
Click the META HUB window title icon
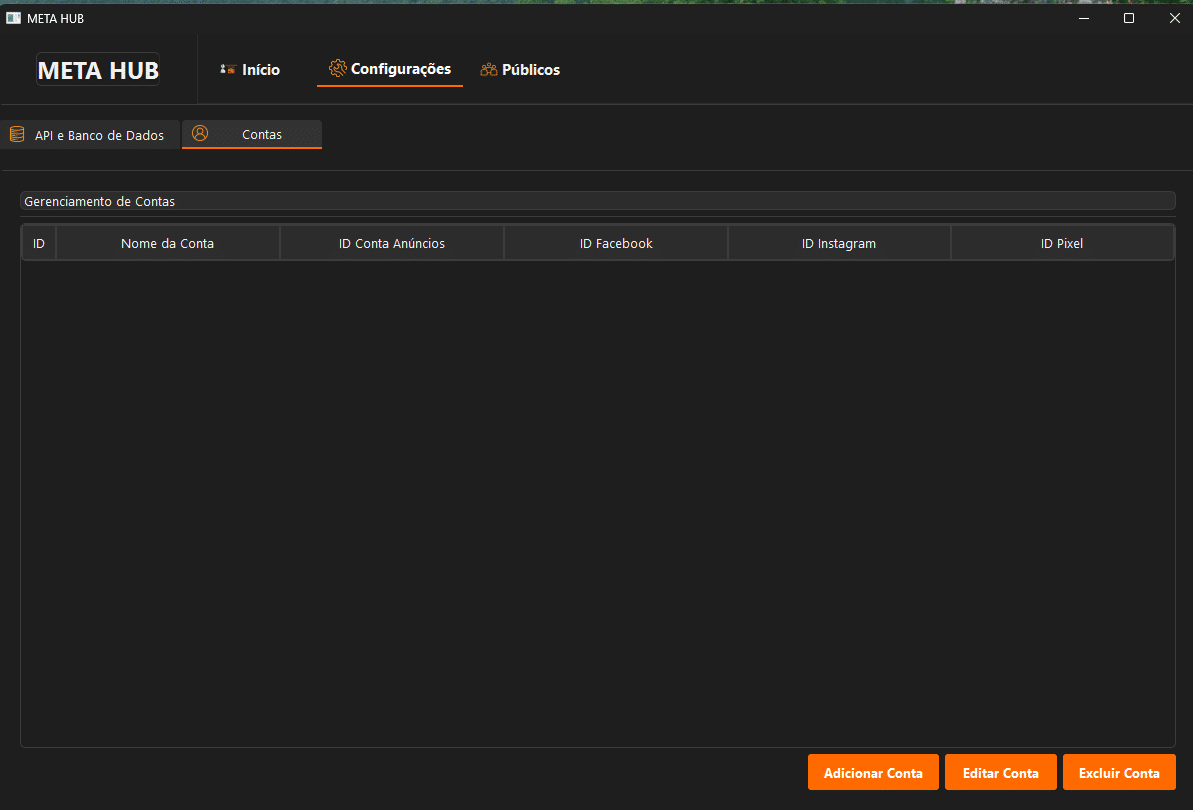pos(13,18)
